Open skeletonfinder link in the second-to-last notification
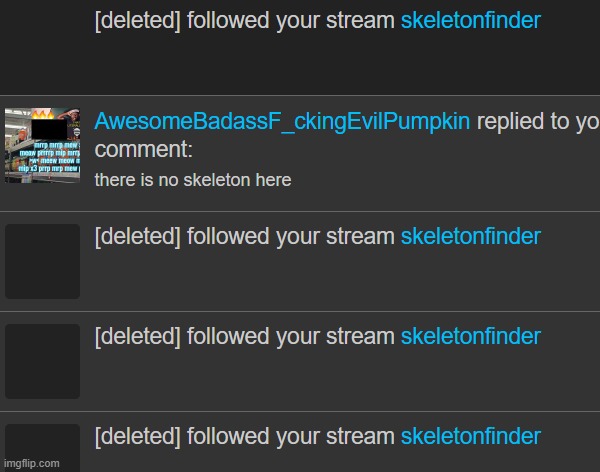This screenshot has width=600, height=472. [470, 337]
